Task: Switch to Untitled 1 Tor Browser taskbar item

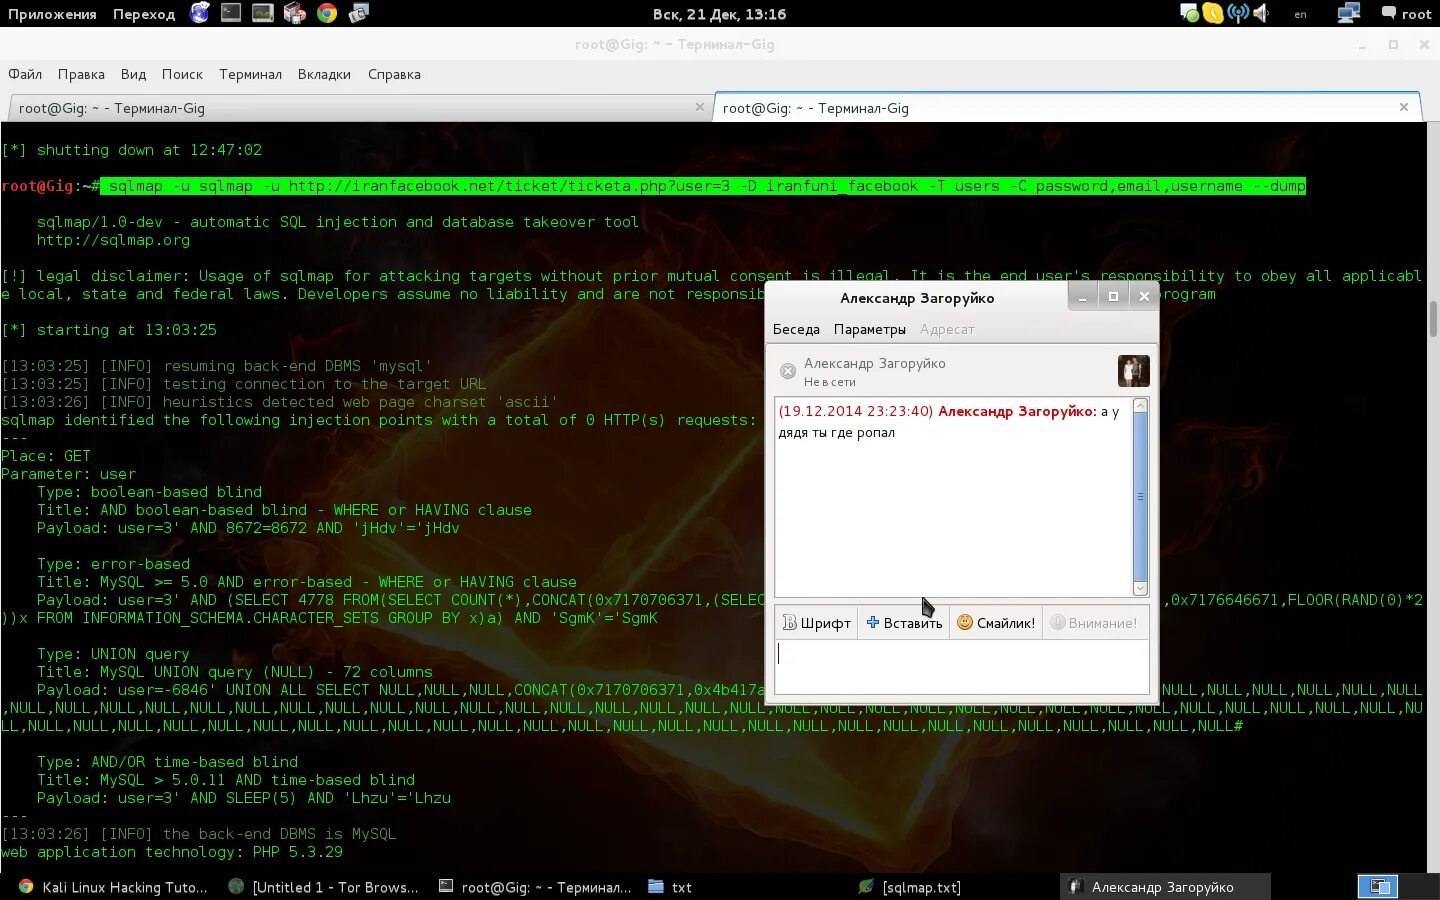Action: pos(324,887)
